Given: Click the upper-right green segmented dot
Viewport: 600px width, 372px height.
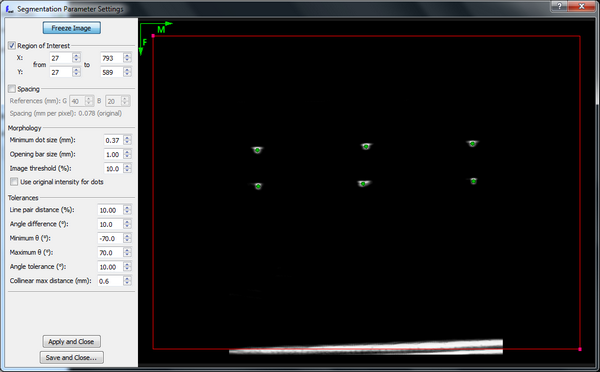Looking at the screenshot, I should pyautogui.click(x=473, y=144).
